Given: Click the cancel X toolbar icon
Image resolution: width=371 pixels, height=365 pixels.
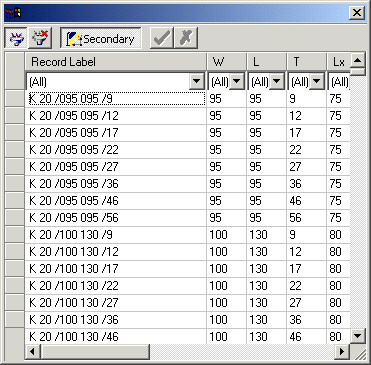Looking at the screenshot, I should pyautogui.click(x=186, y=38).
